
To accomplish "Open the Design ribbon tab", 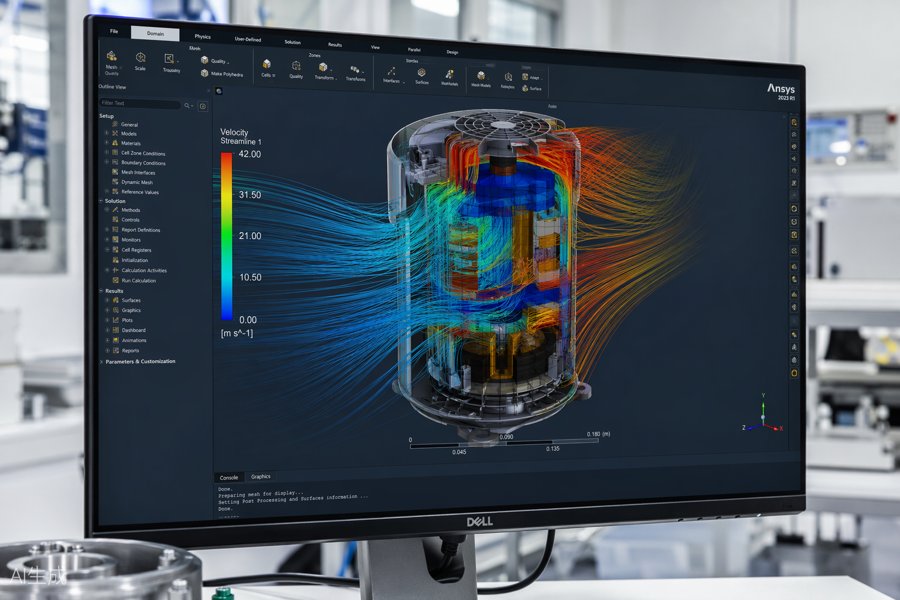I will (452, 52).
